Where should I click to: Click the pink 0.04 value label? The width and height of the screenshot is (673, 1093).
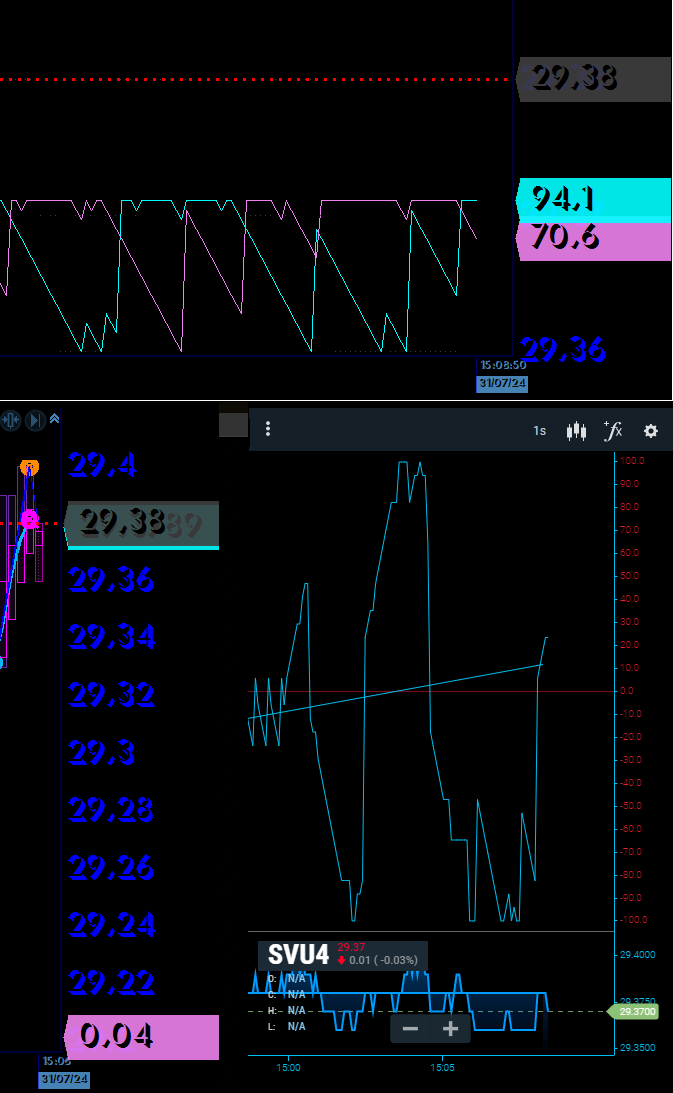(x=141, y=1037)
